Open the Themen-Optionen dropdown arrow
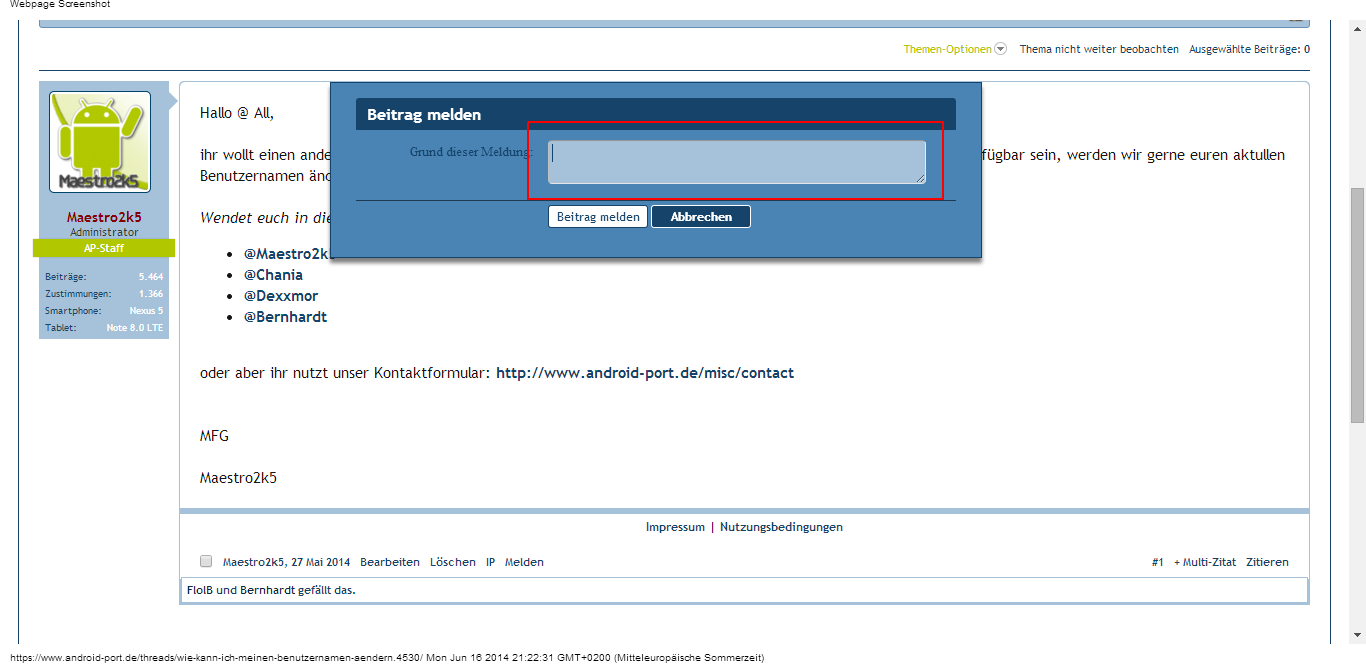The image size is (1366, 664). click(x=1000, y=49)
